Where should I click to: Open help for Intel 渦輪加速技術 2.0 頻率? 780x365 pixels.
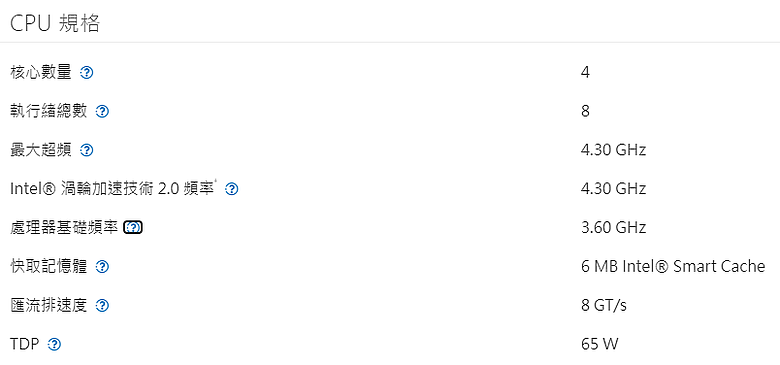(232, 189)
